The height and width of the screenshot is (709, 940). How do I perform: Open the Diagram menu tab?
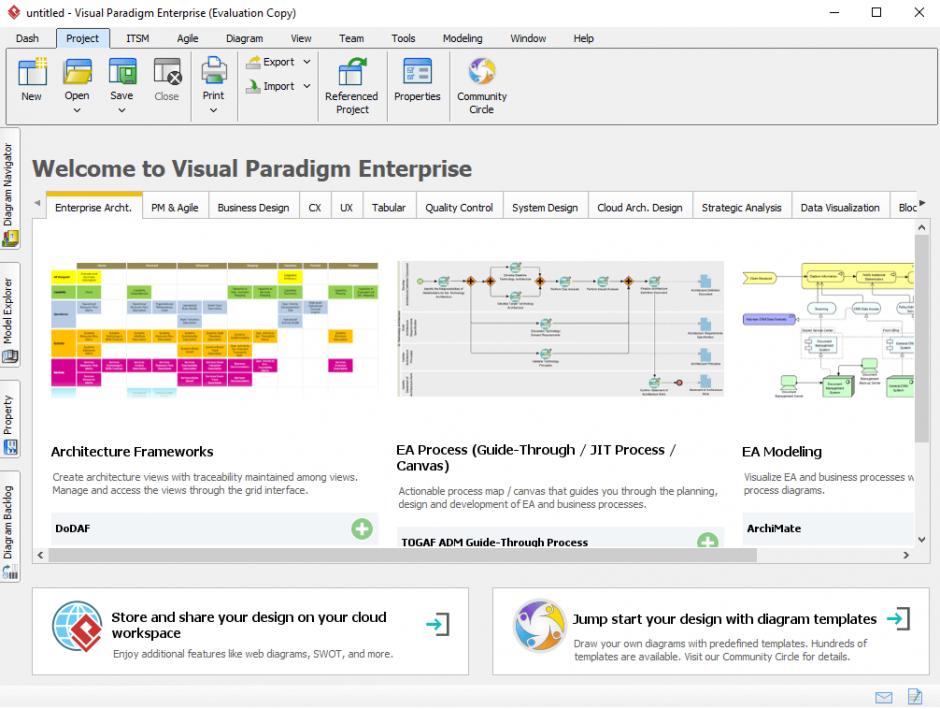pyautogui.click(x=245, y=38)
